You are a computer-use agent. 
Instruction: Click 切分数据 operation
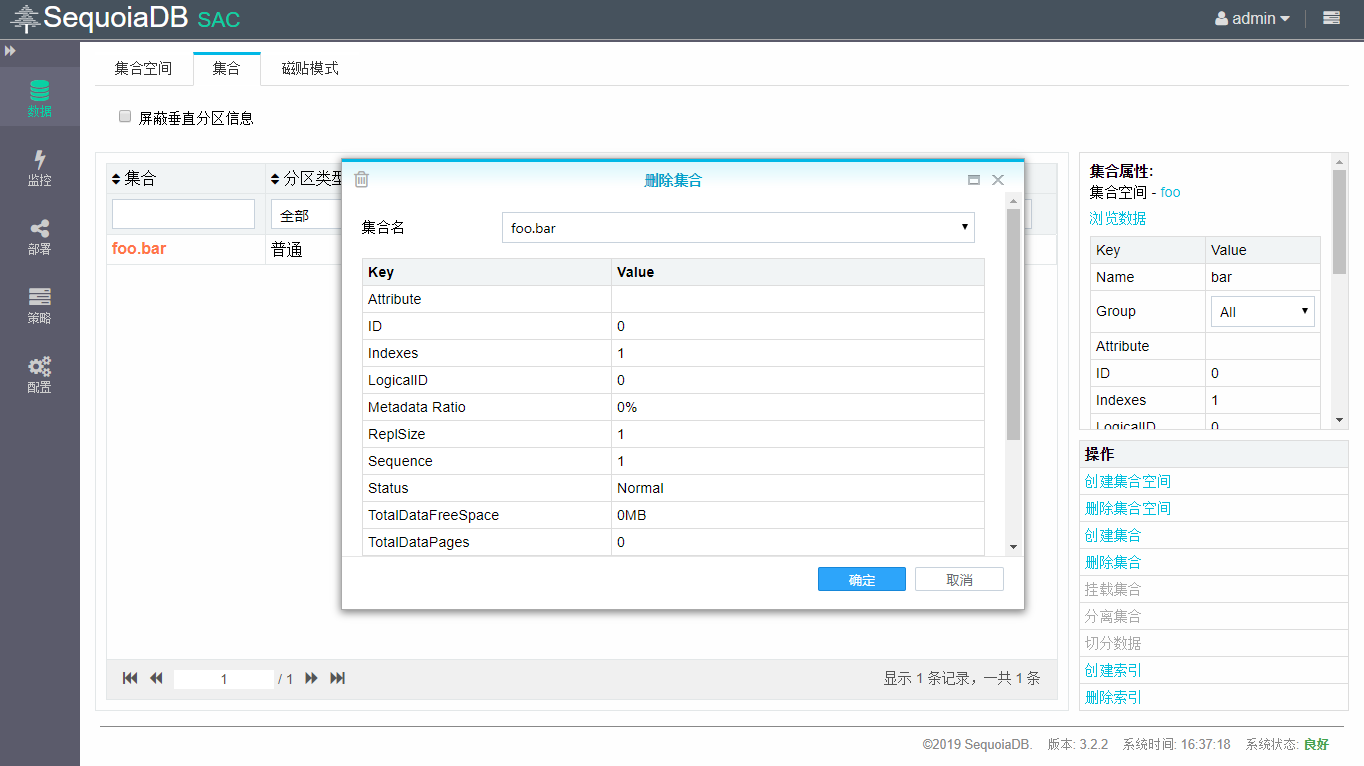(x=1113, y=643)
